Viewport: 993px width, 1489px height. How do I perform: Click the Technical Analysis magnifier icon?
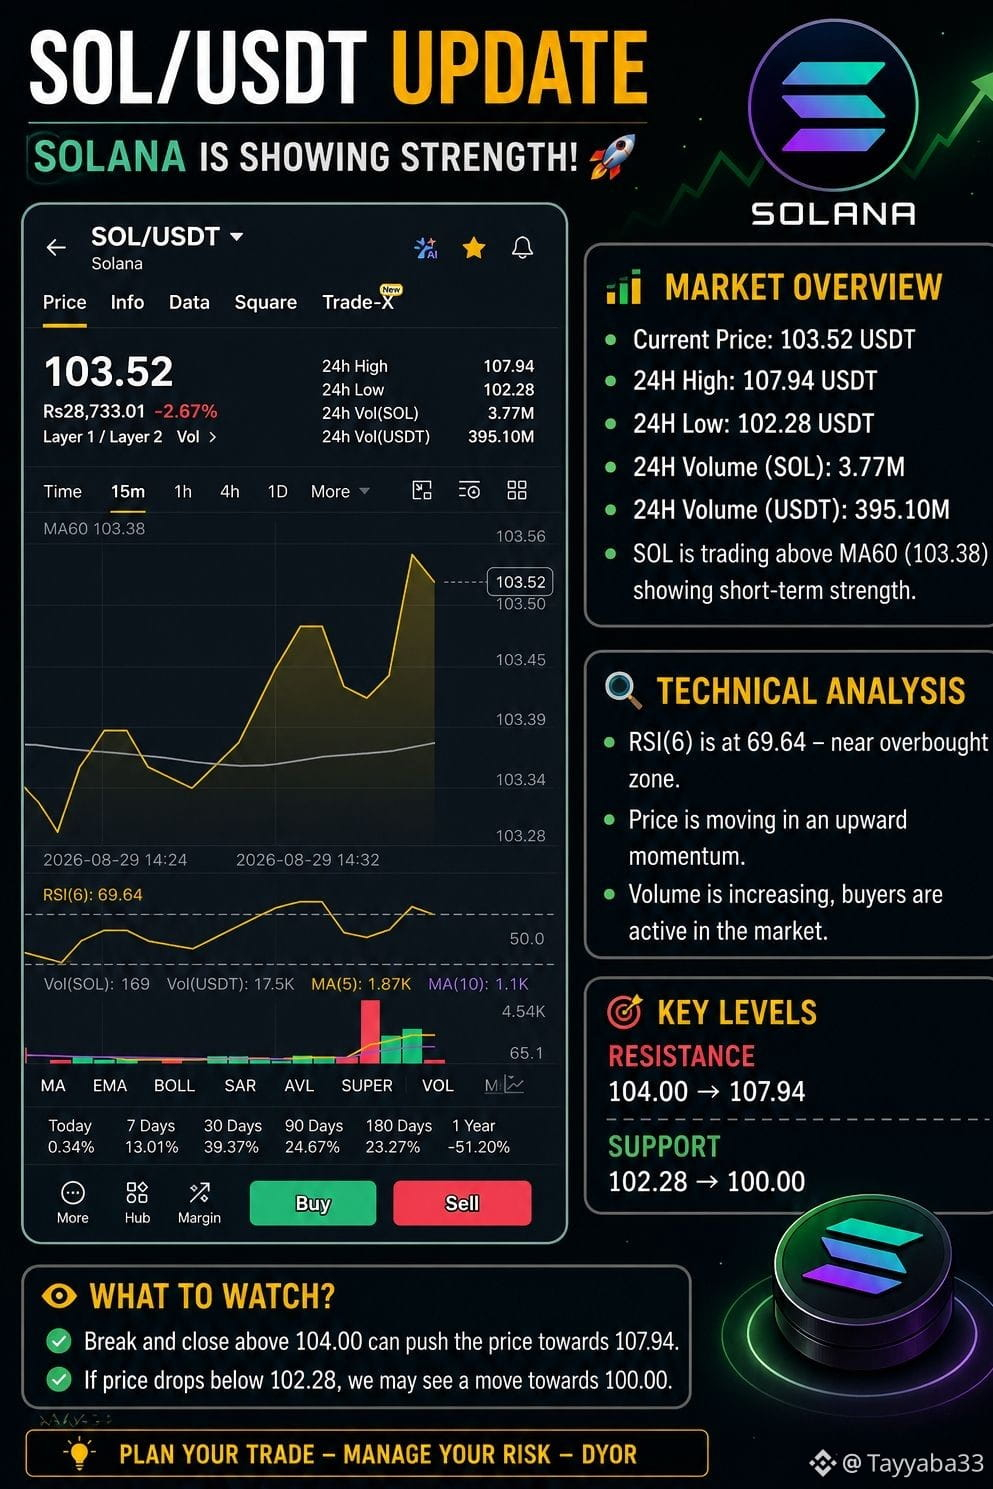(623, 690)
